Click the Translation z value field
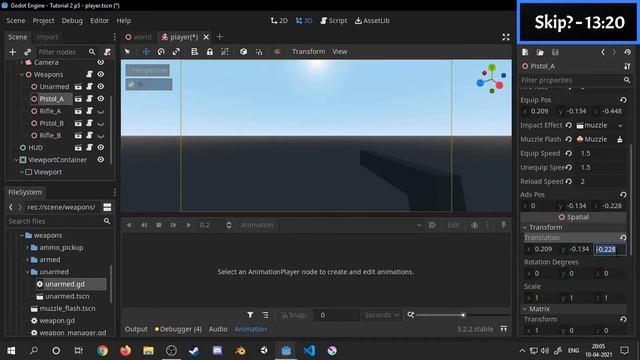The width and height of the screenshot is (640, 360). pos(610,249)
